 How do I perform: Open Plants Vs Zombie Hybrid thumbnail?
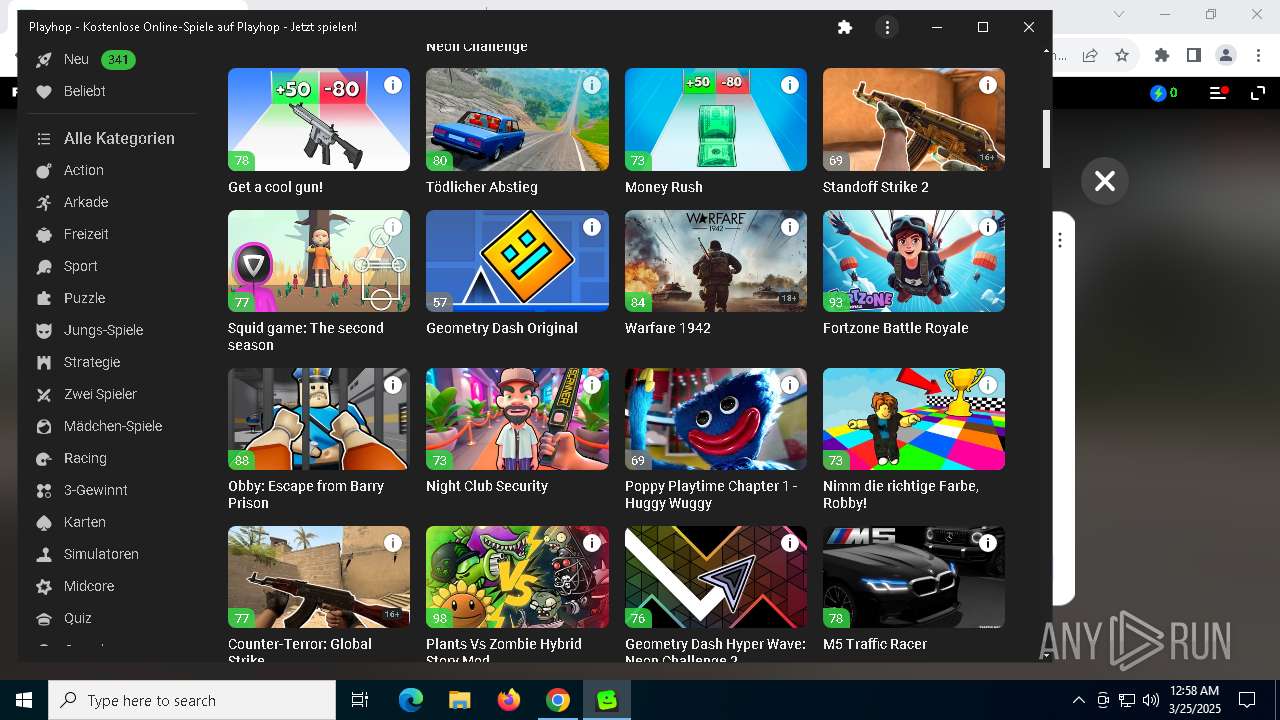517,577
